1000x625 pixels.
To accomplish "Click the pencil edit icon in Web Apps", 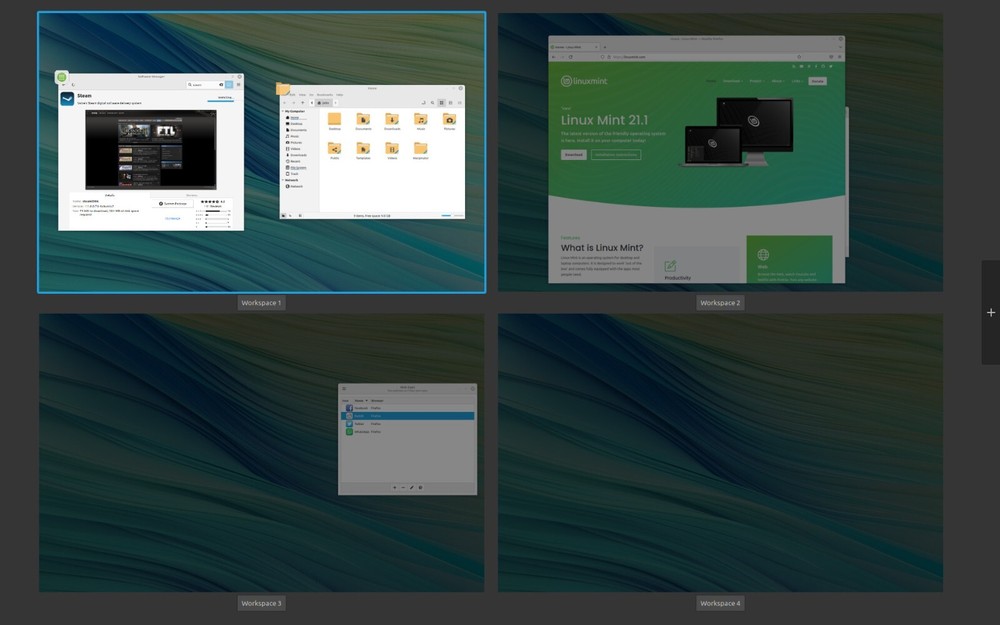I will click(412, 487).
